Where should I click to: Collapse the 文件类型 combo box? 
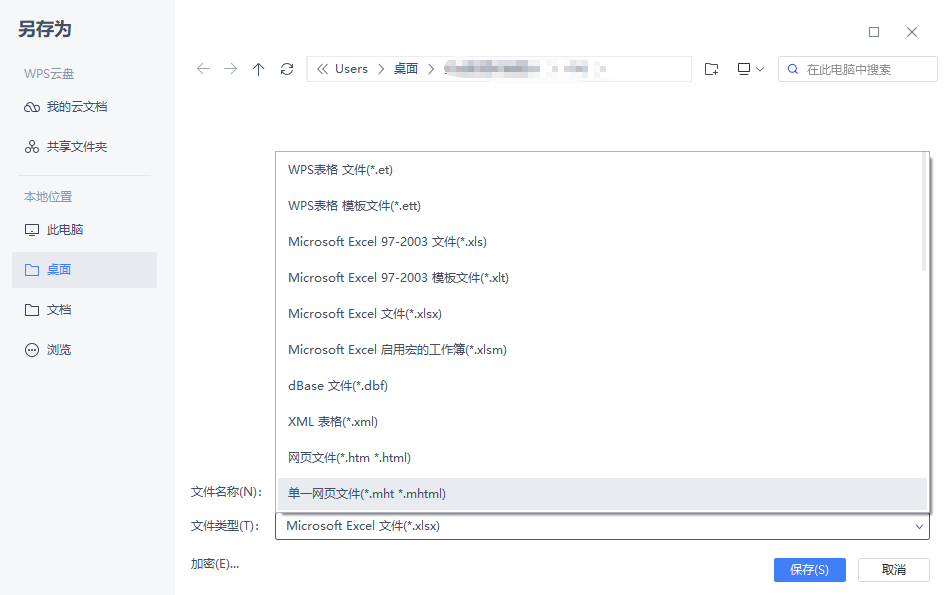click(x=919, y=526)
